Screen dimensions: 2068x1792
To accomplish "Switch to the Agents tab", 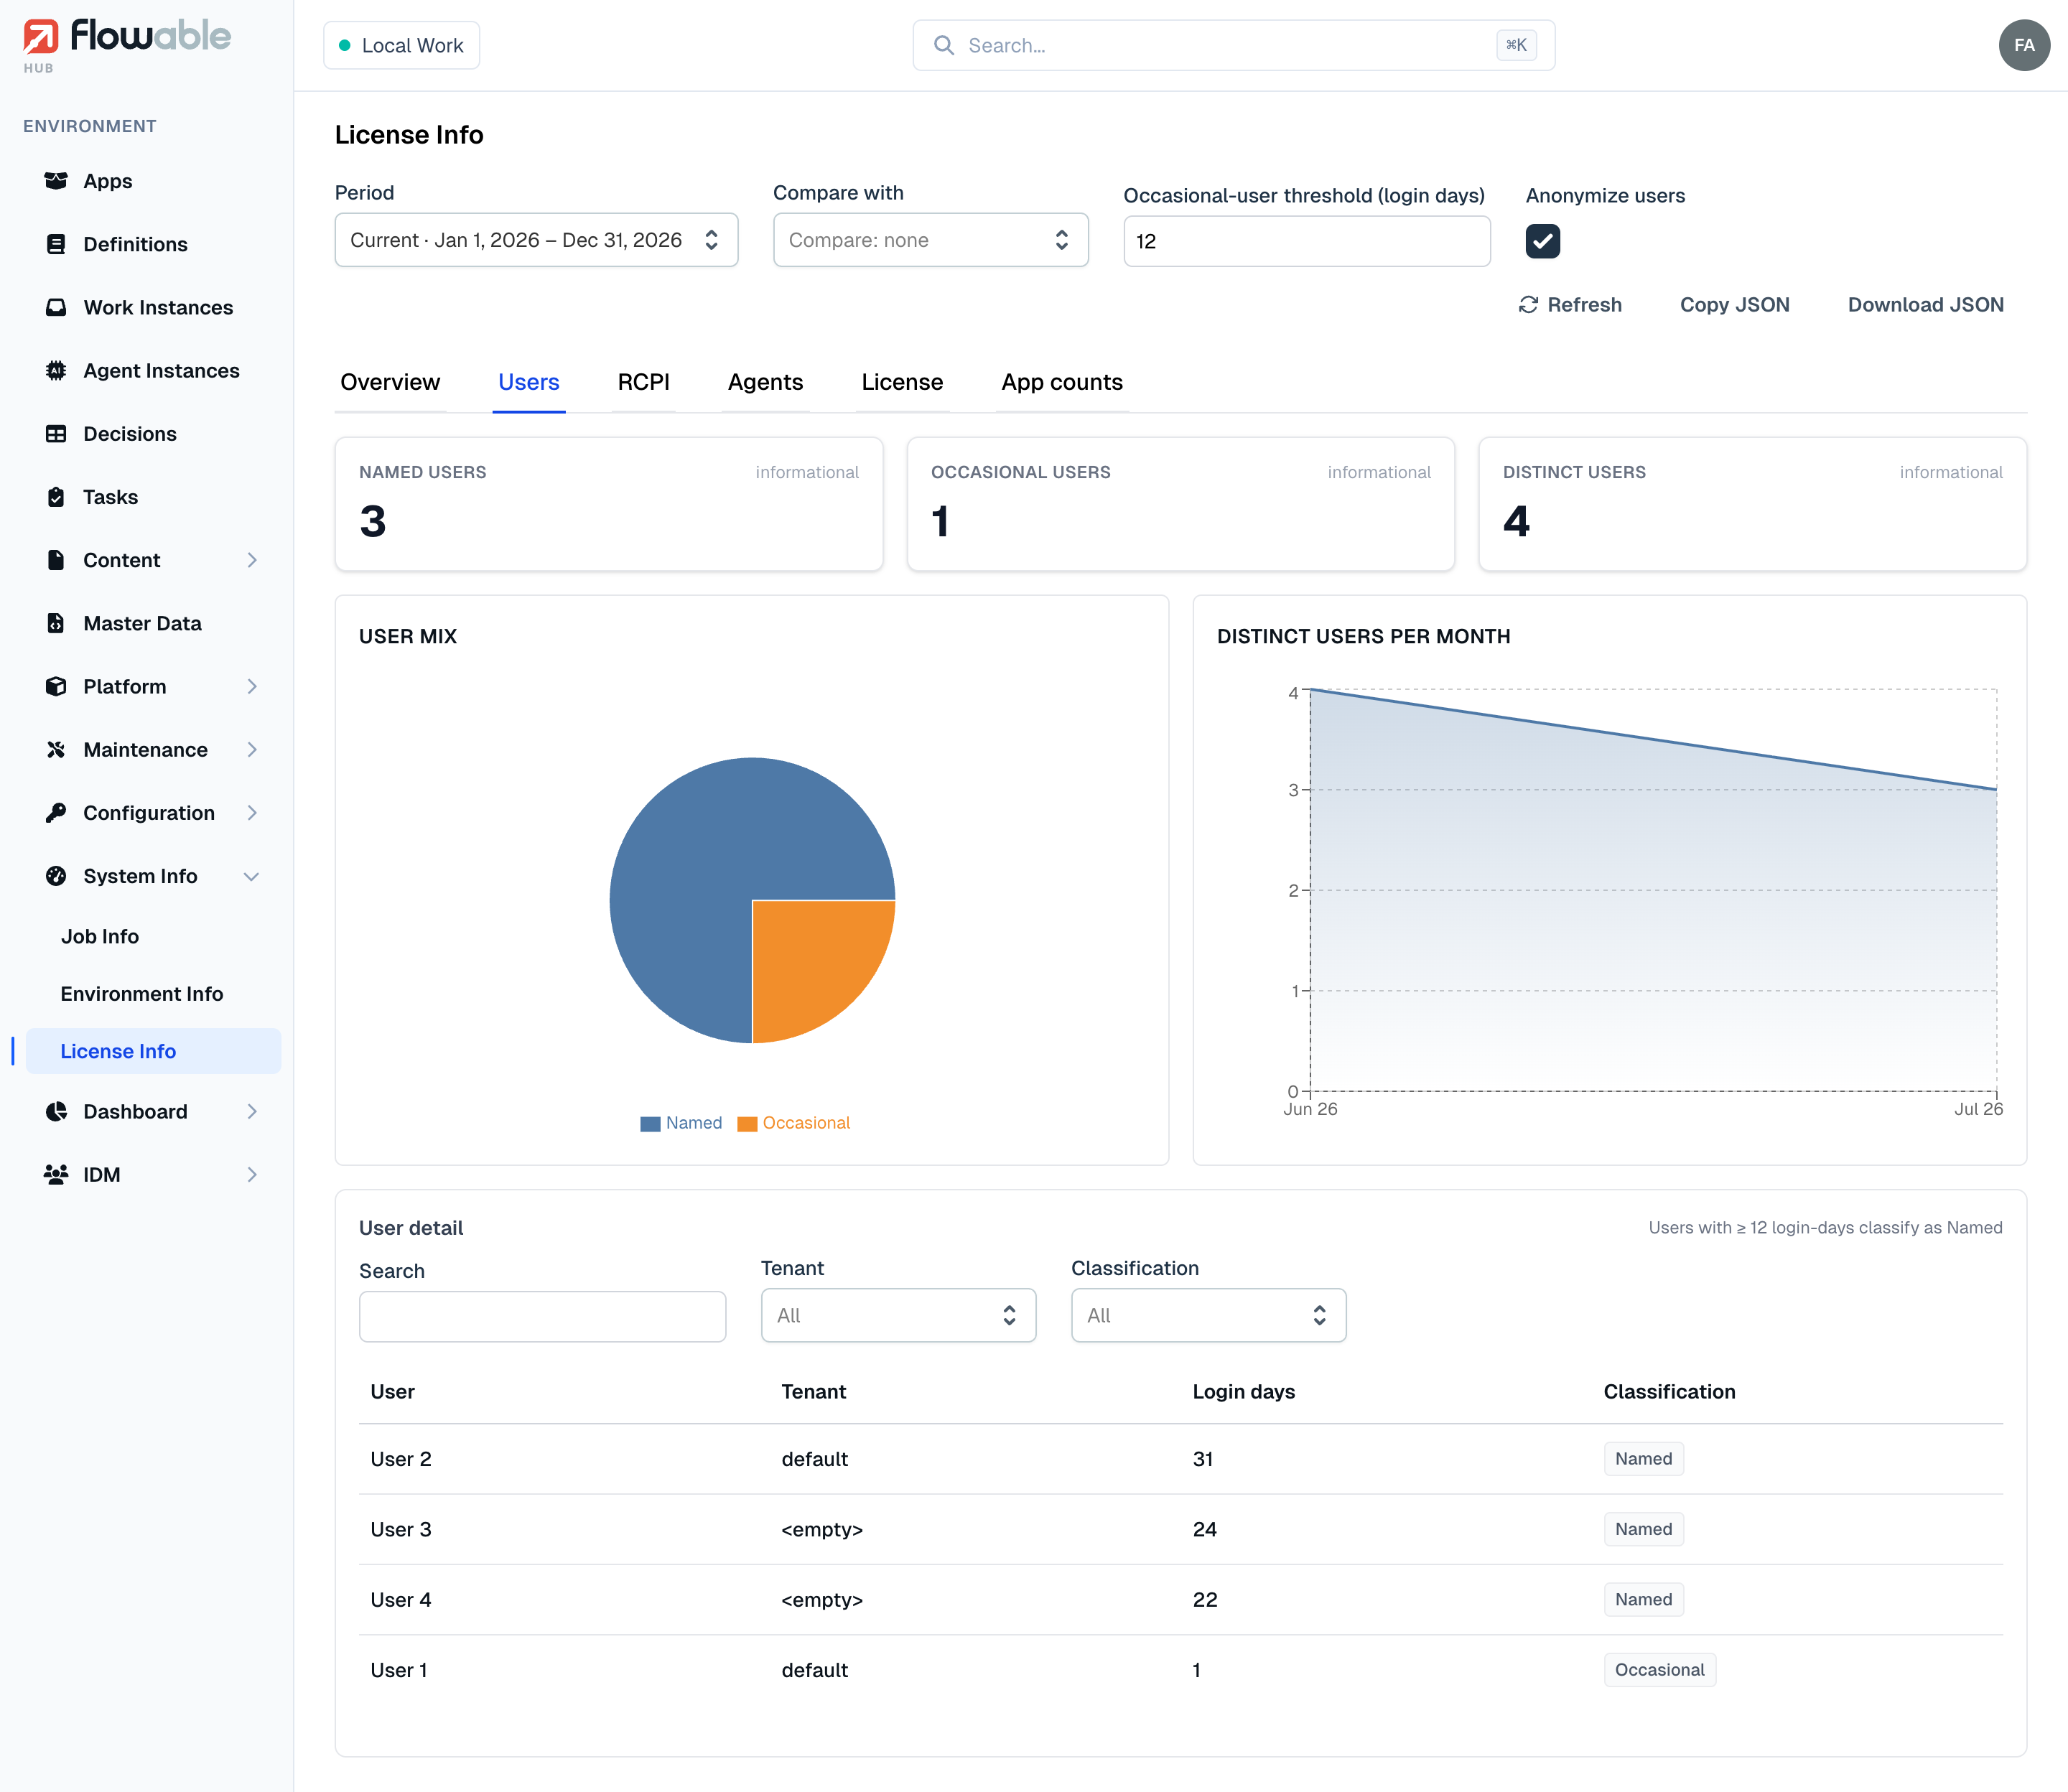I will coord(765,382).
